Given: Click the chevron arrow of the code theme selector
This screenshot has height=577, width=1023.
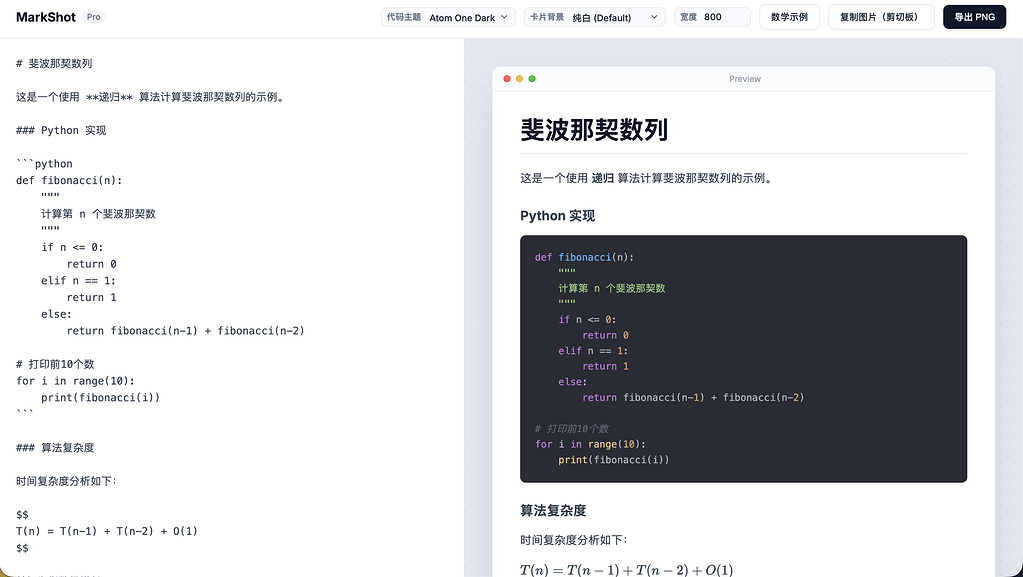Looking at the screenshot, I should (504, 17).
